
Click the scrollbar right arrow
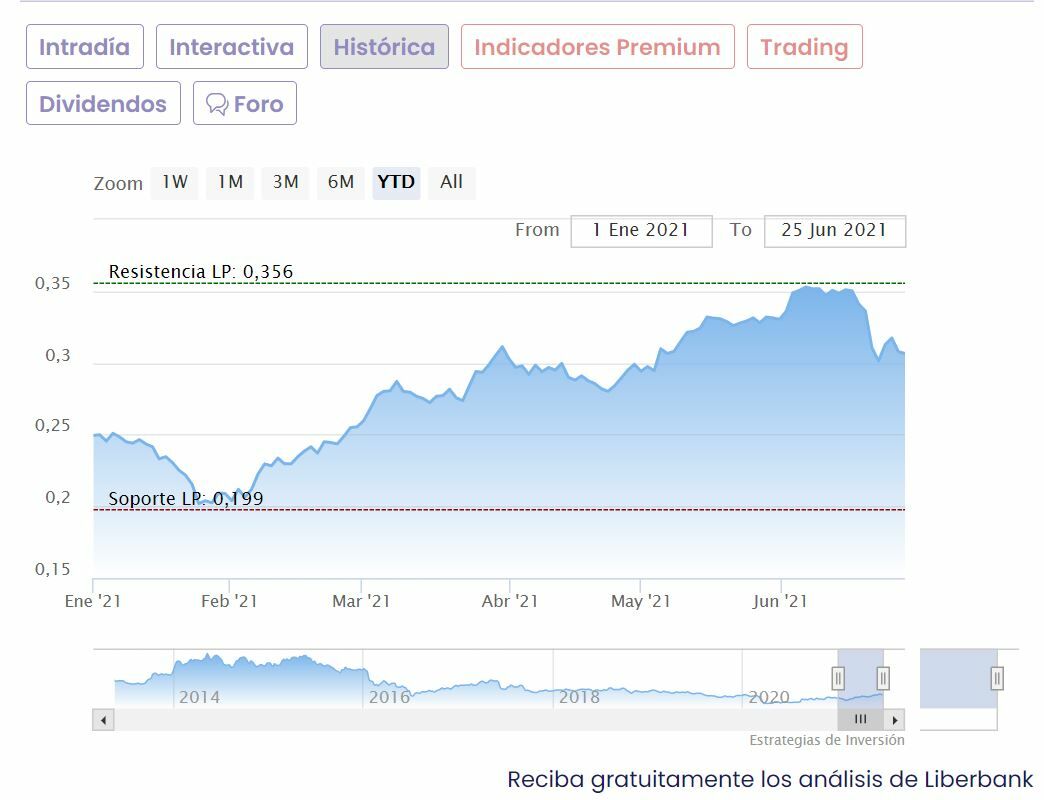(895, 720)
